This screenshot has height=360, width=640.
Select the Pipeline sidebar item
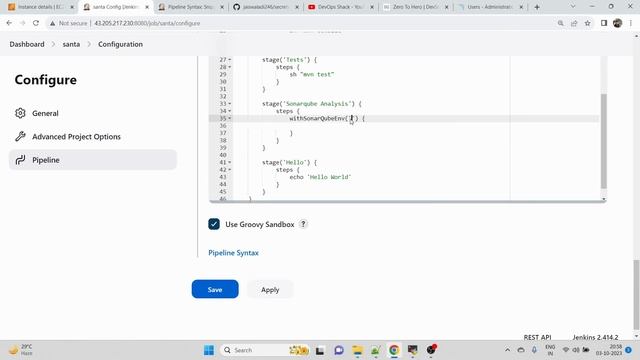(x=93, y=160)
